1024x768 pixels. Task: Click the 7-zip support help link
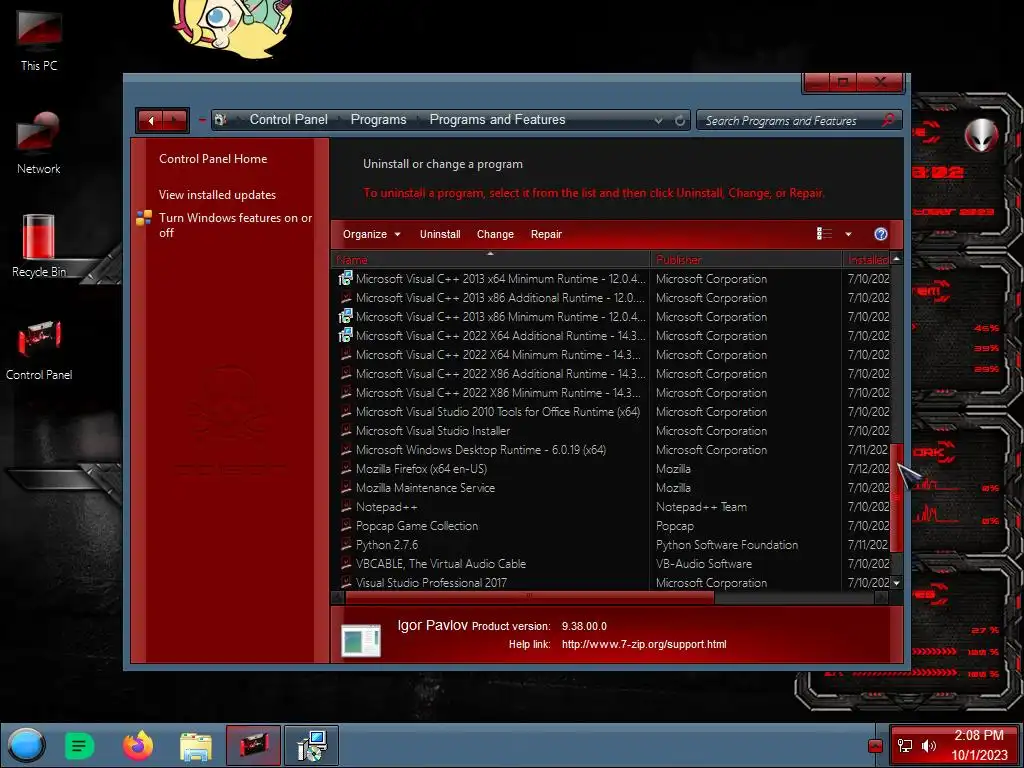[x=643, y=644]
